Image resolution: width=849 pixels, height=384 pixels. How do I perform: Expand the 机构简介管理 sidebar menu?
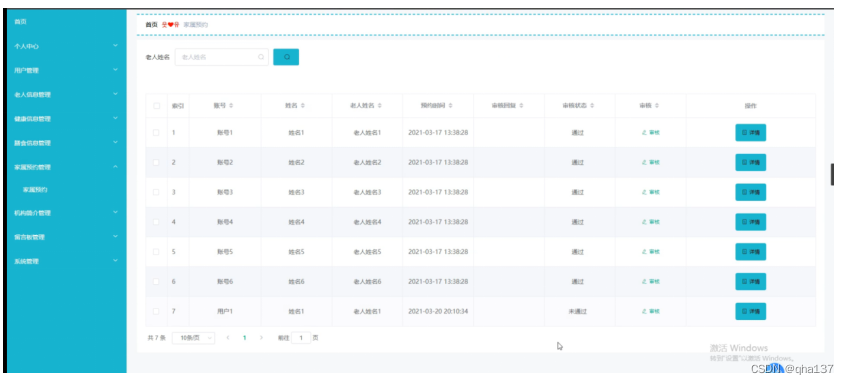click(66, 213)
